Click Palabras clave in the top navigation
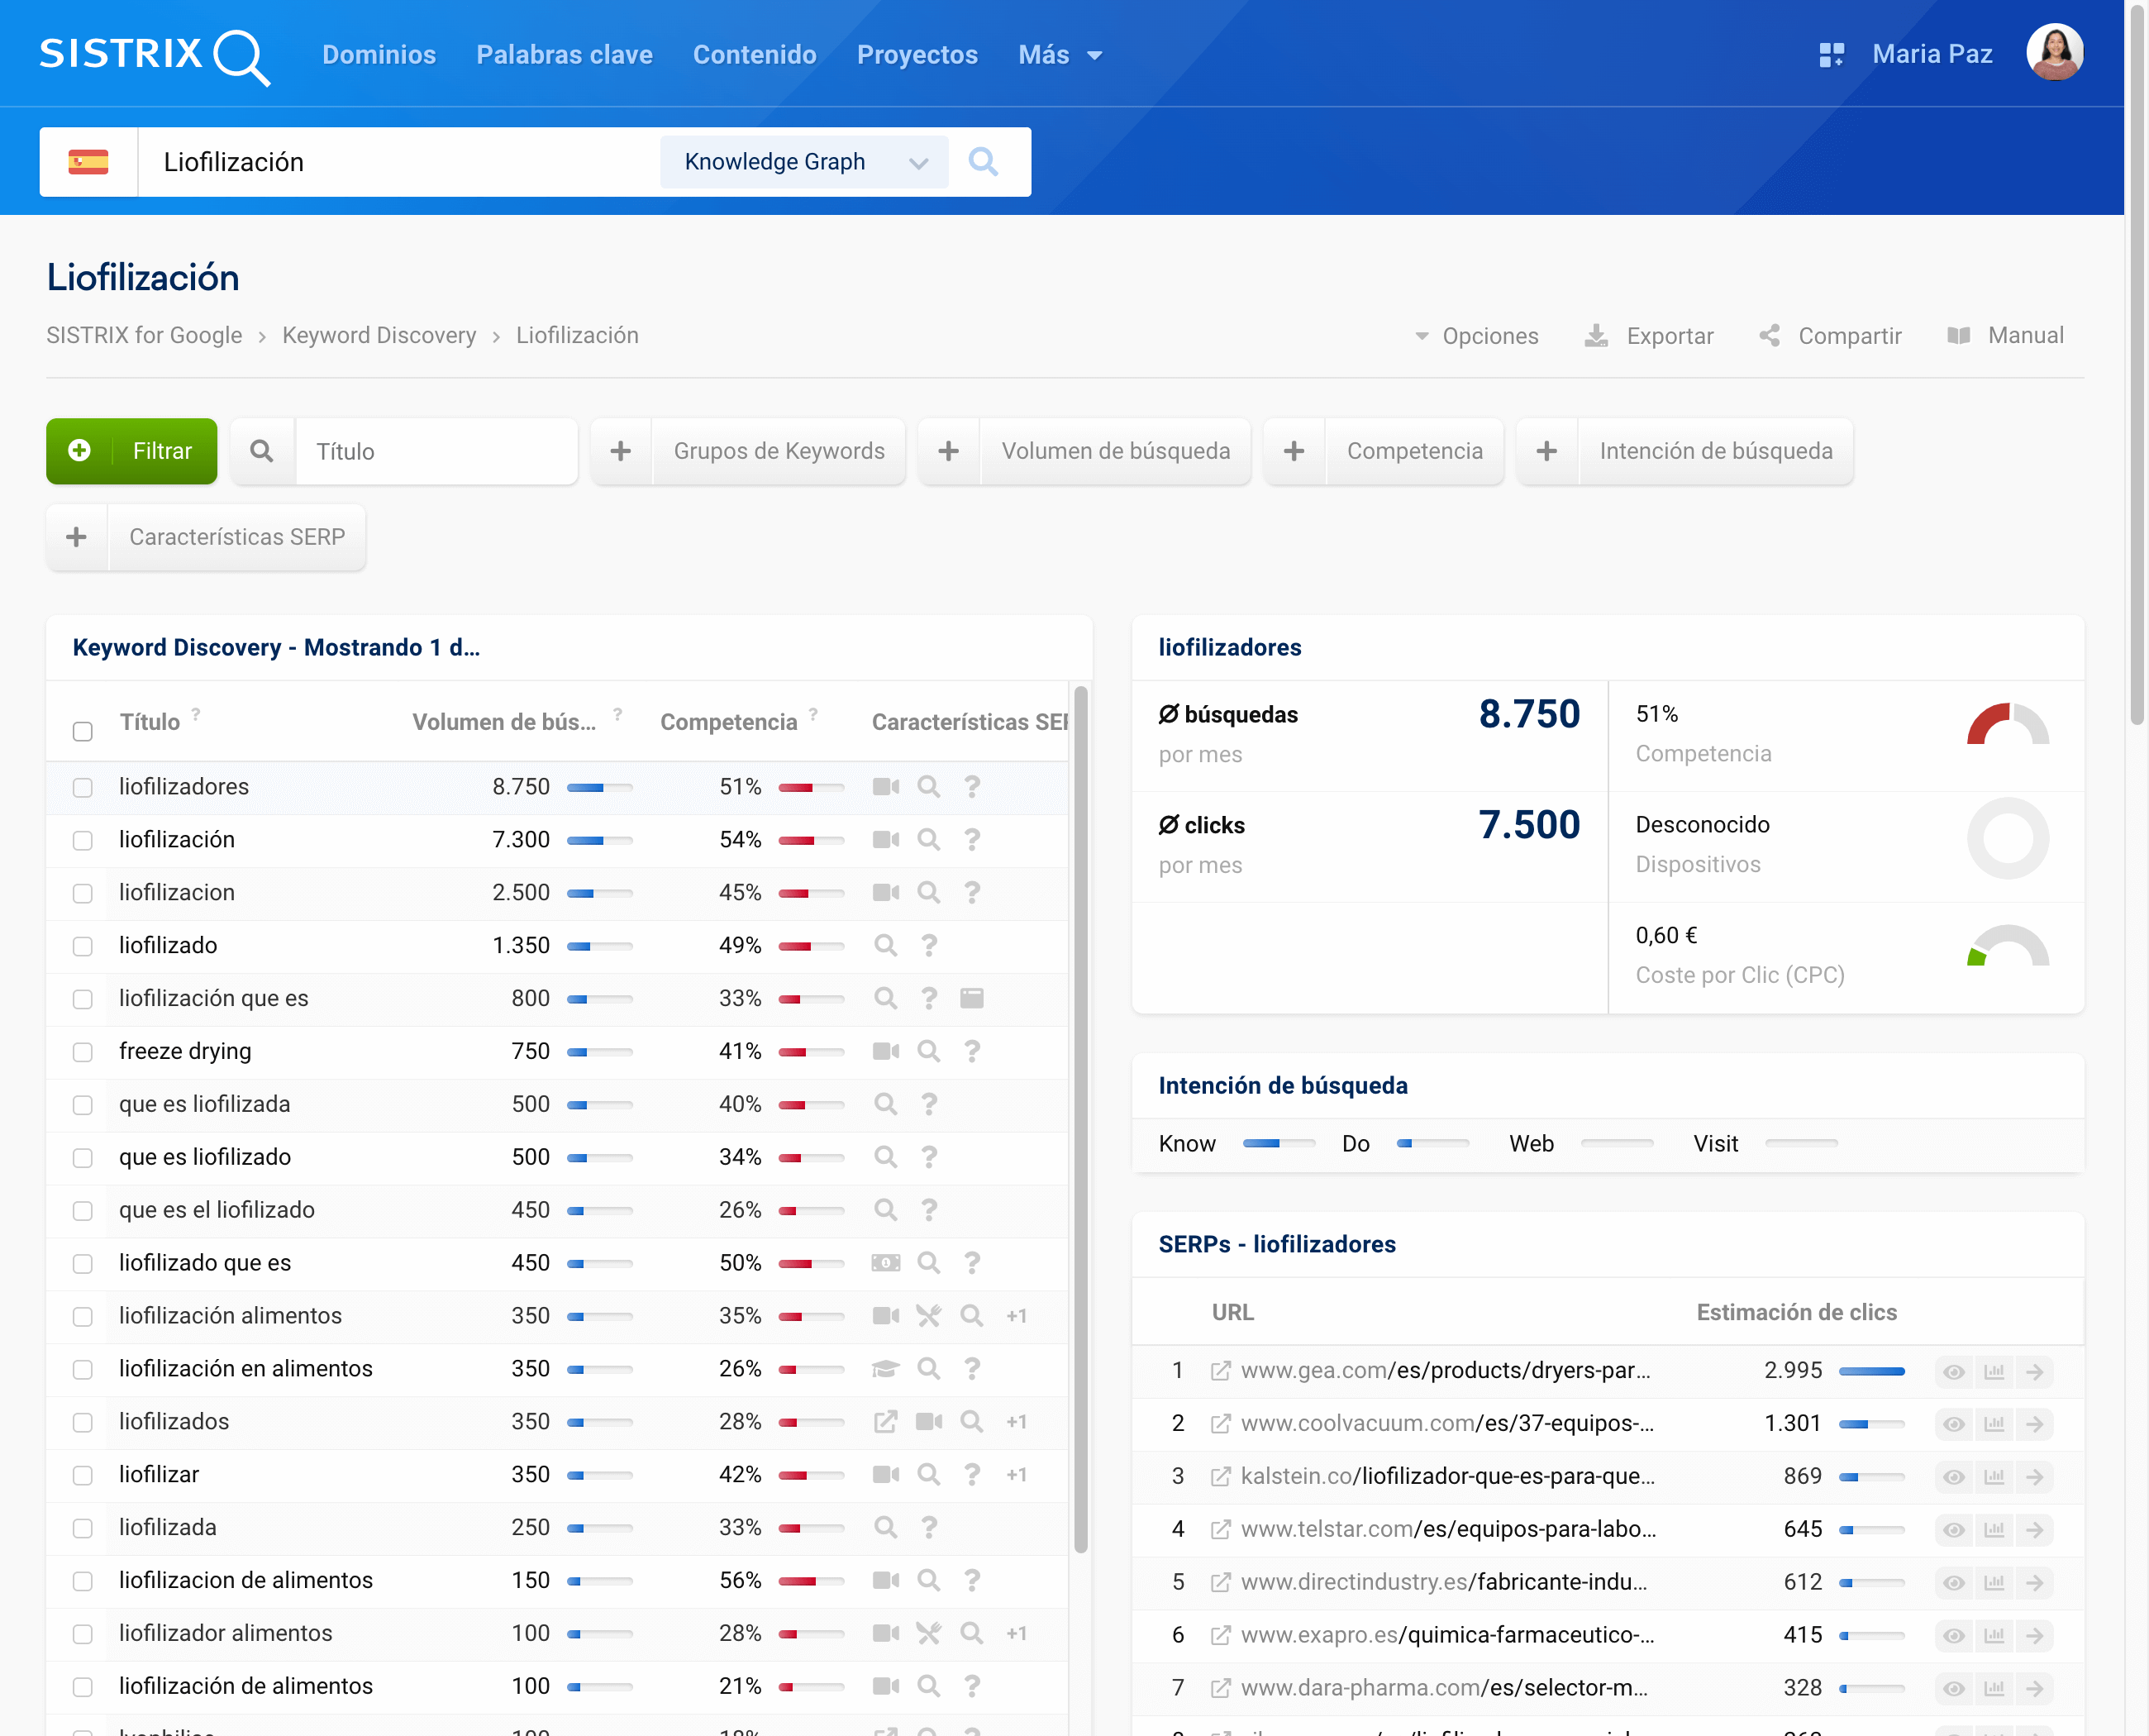 [565, 55]
